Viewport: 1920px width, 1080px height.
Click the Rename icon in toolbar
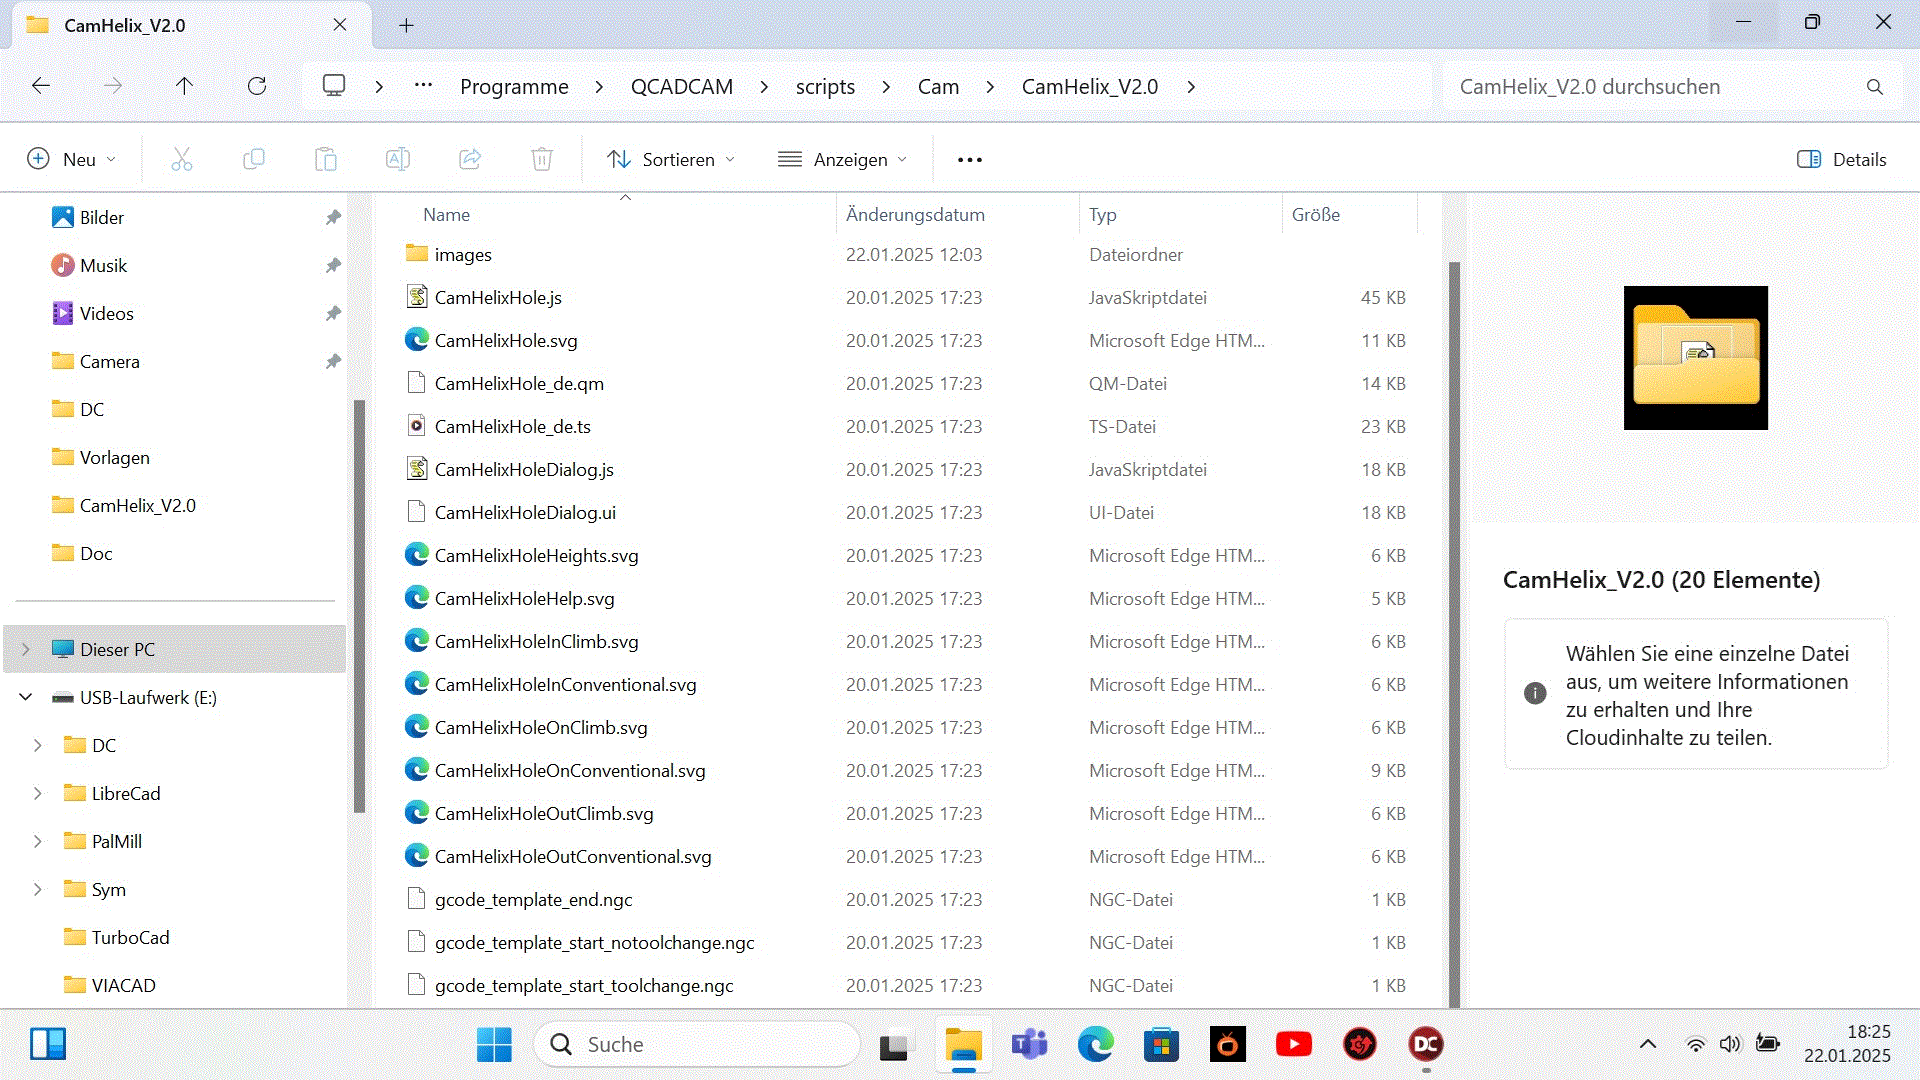click(x=398, y=159)
